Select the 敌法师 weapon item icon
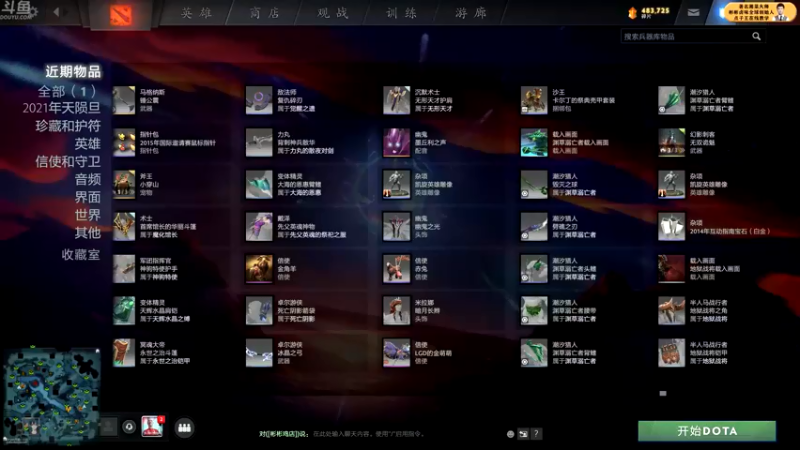Image resolution: width=800 pixels, height=450 pixels. [x=259, y=100]
